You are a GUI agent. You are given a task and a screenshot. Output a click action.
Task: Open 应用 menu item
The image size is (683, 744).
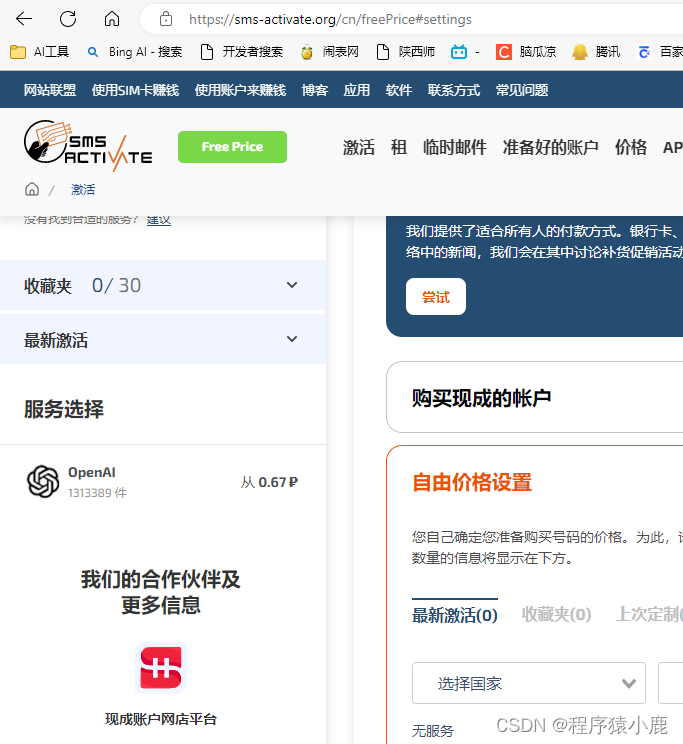click(x=356, y=90)
